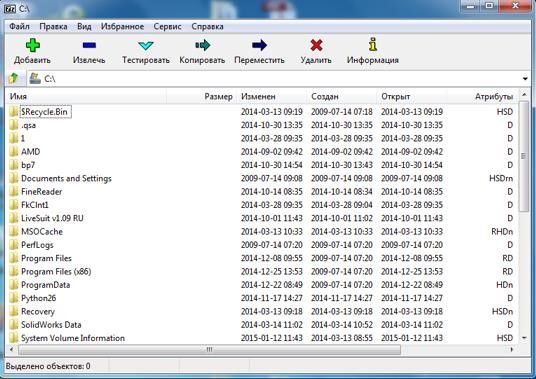Screen dimensions: 536x379
Task: Select the System Volume Information folder name
Action: 73,338
